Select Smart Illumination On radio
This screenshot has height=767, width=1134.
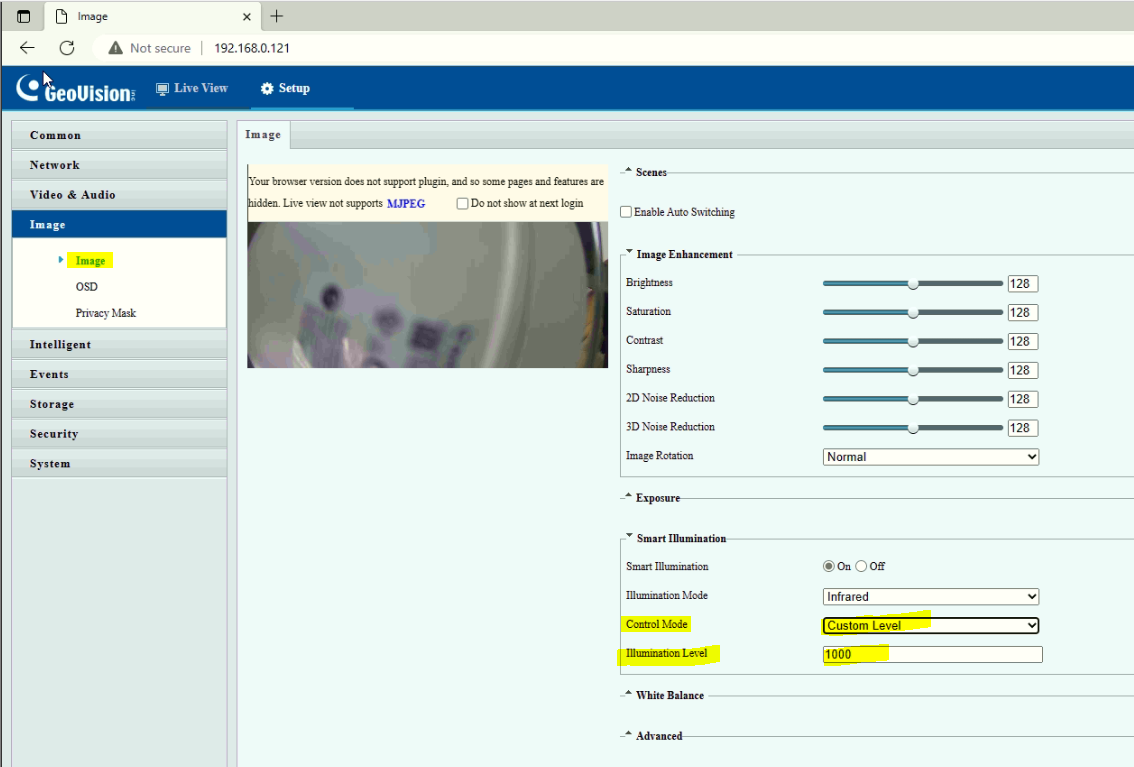point(829,566)
